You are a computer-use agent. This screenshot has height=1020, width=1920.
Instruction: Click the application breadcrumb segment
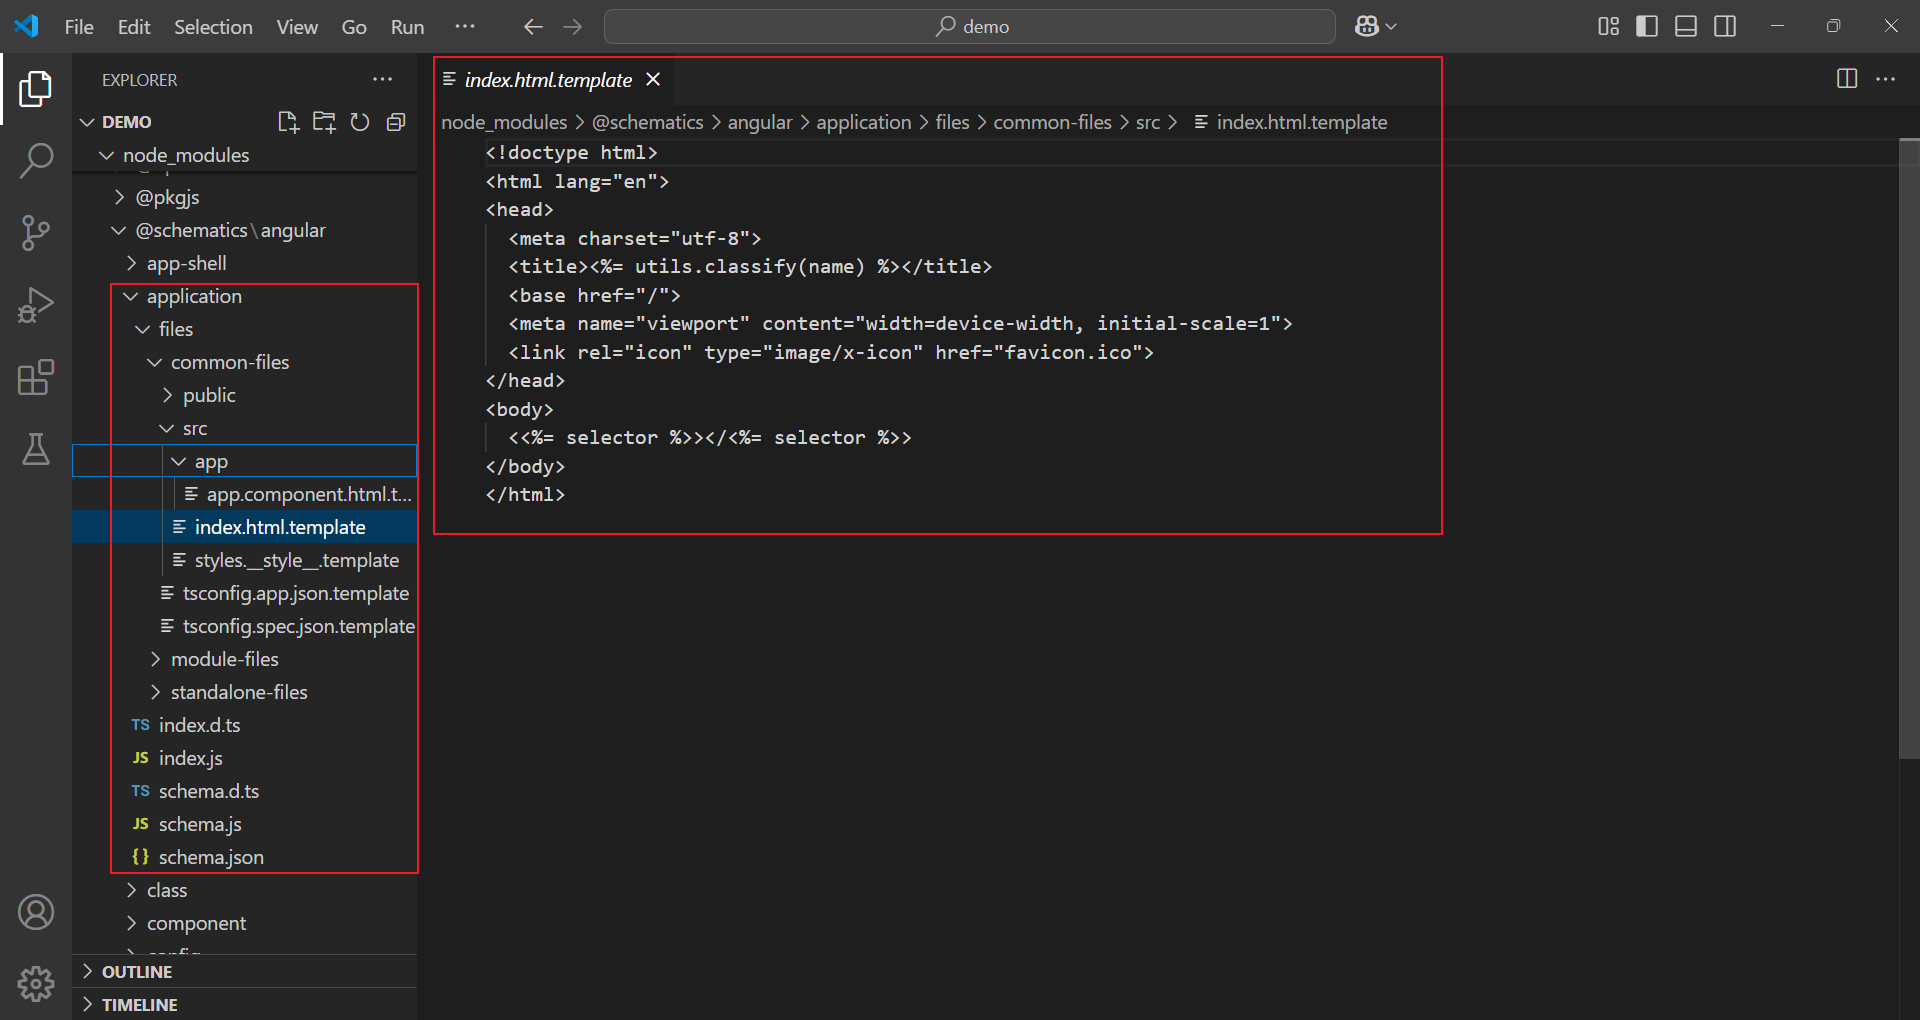tap(863, 122)
